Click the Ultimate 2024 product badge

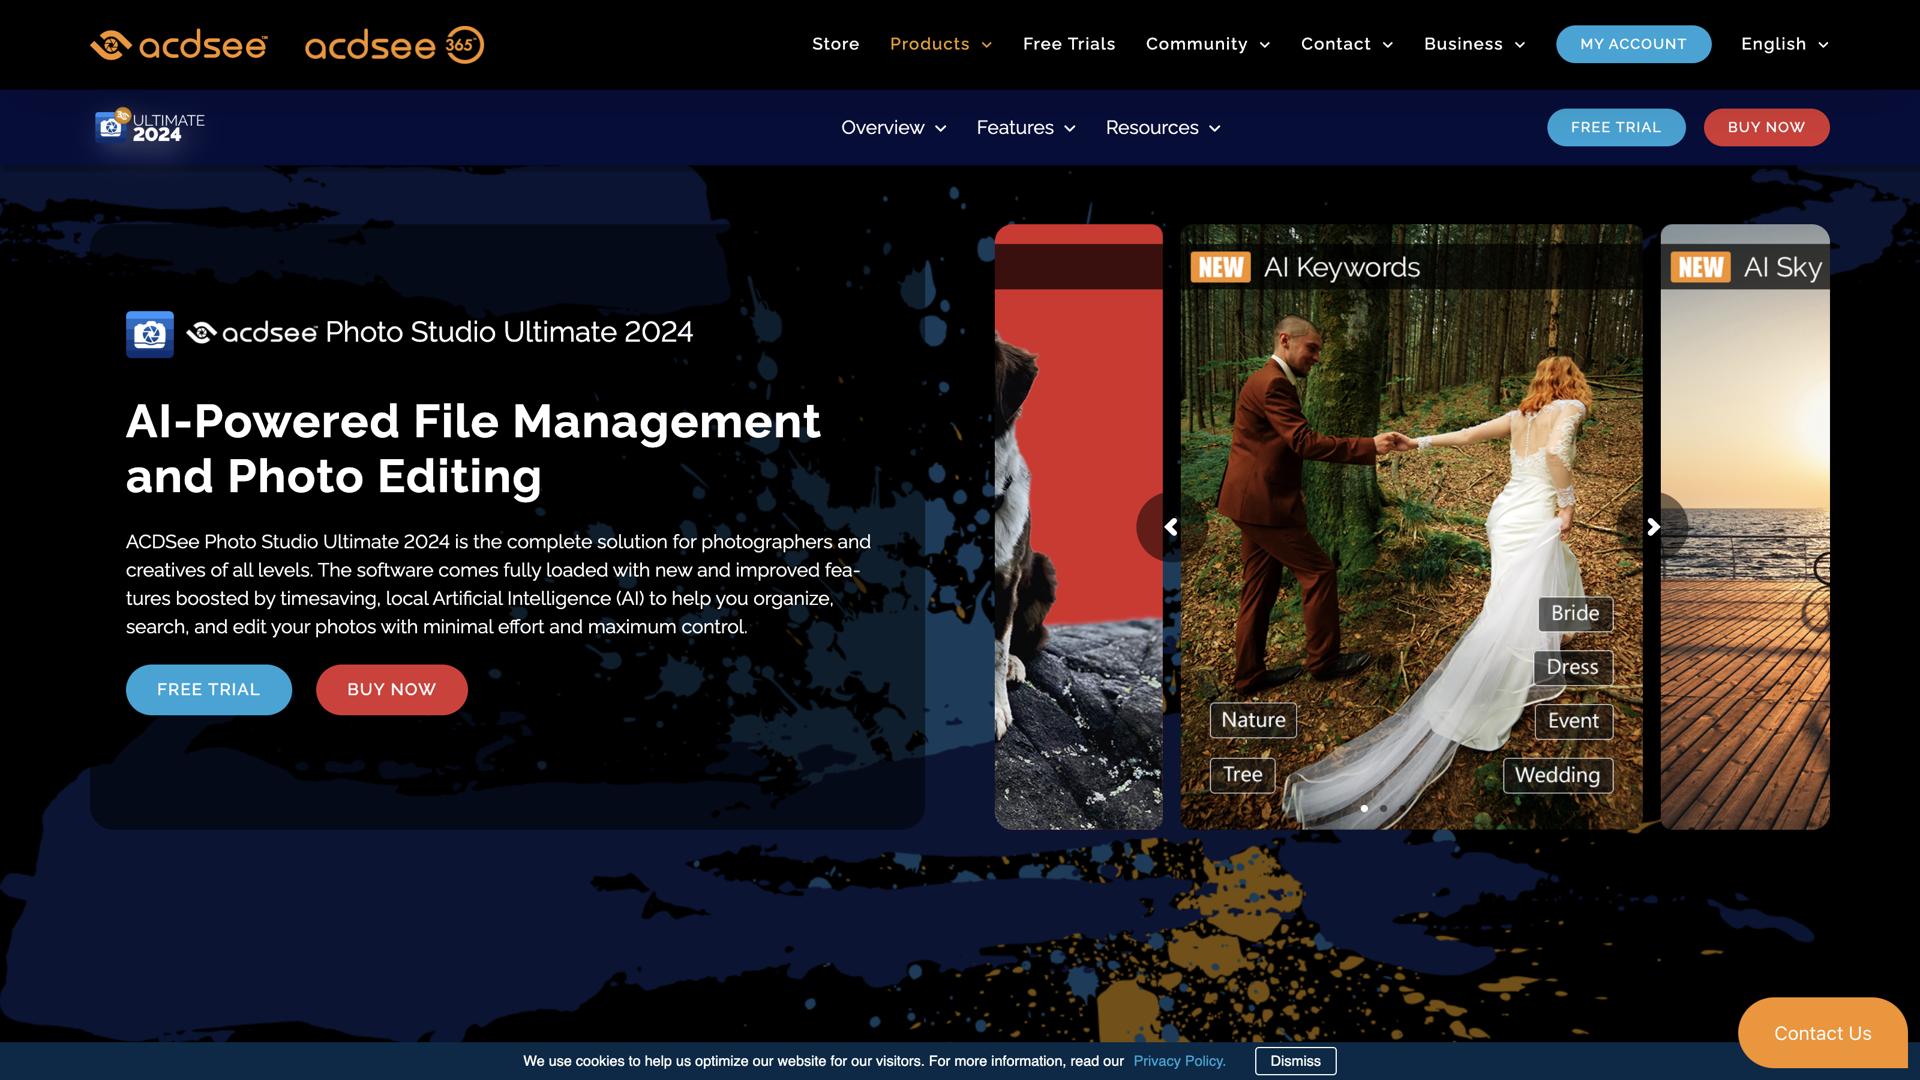click(x=150, y=127)
